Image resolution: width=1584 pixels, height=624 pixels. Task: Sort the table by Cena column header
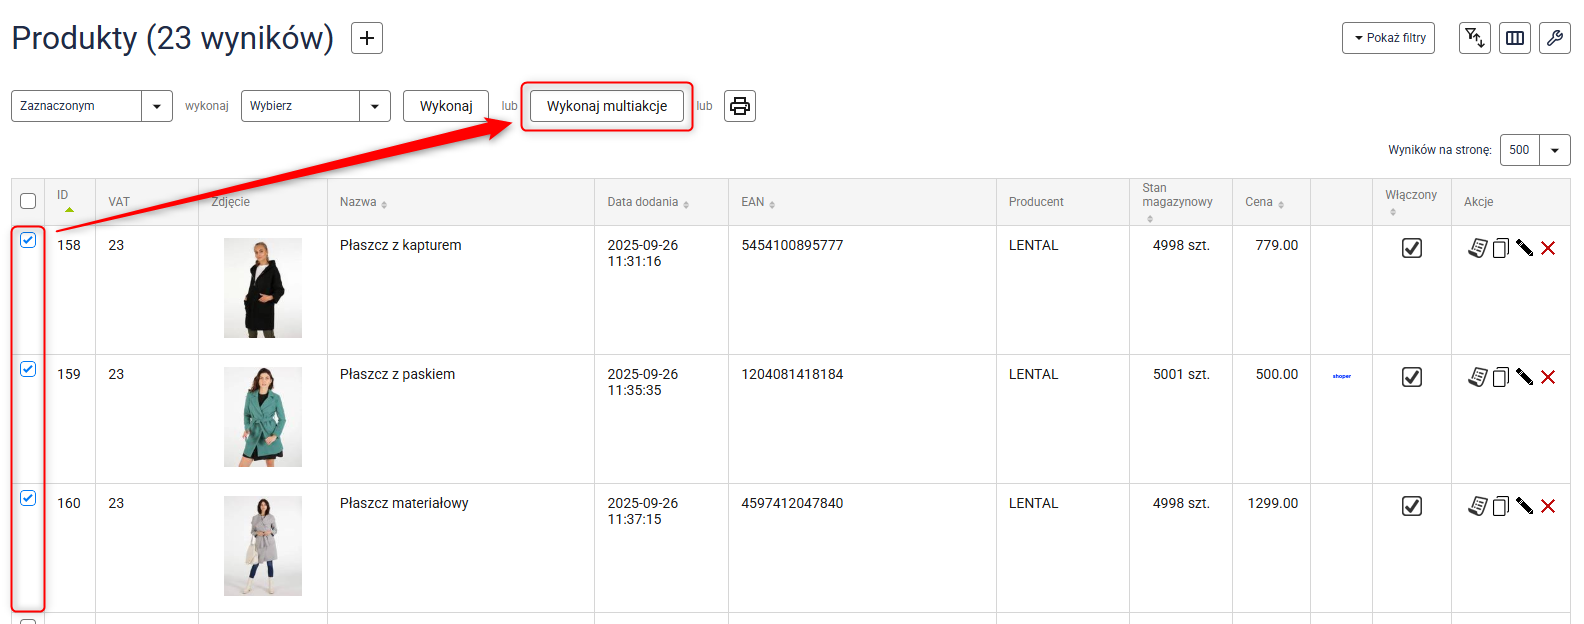click(1259, 202)
